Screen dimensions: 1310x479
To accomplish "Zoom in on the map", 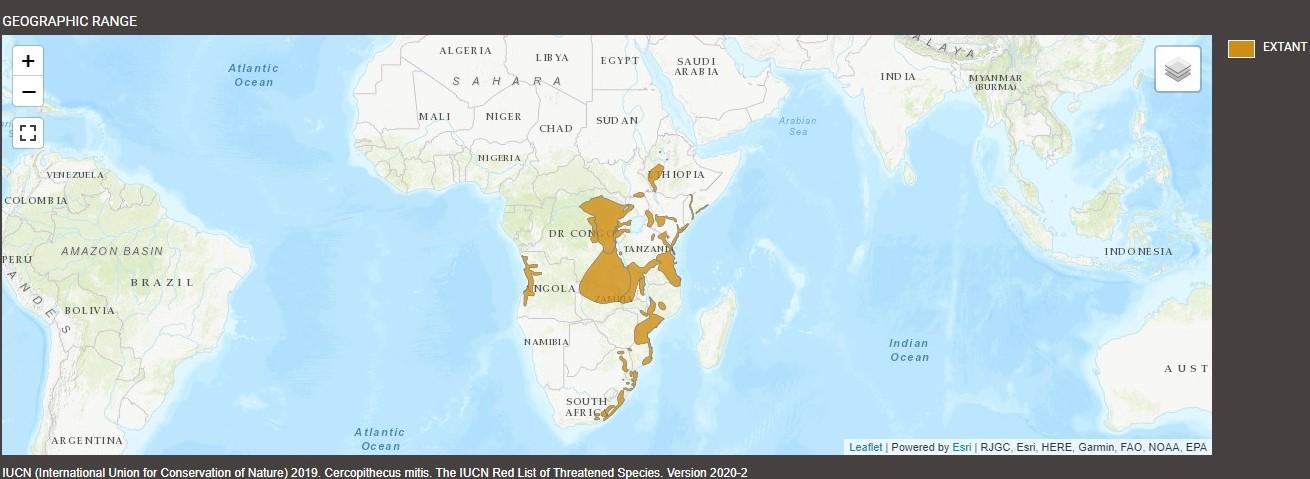I will coord(28,61).
